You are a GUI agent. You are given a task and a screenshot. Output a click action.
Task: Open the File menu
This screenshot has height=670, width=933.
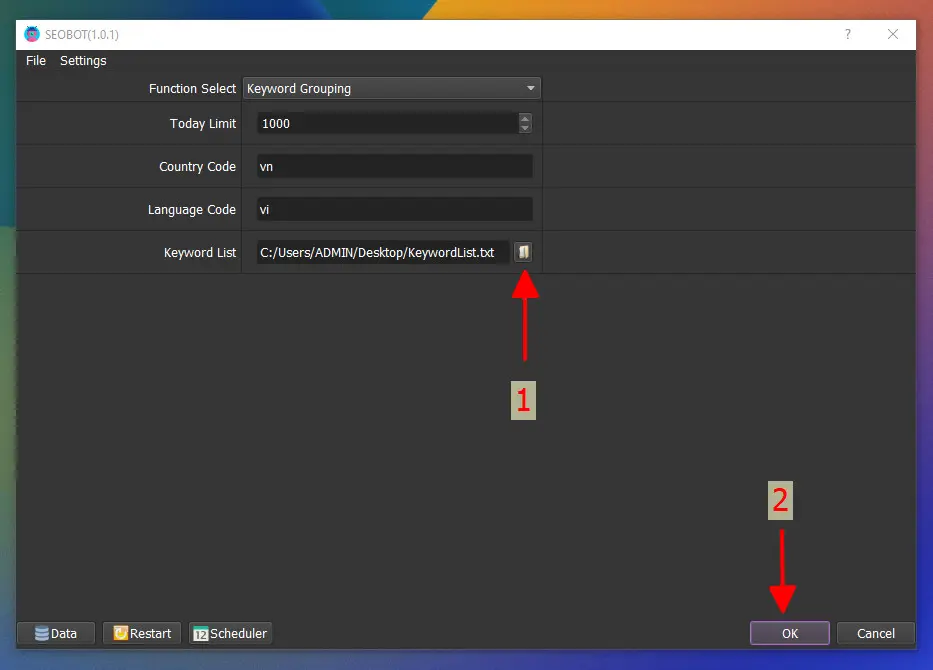[x=36, y=61]
